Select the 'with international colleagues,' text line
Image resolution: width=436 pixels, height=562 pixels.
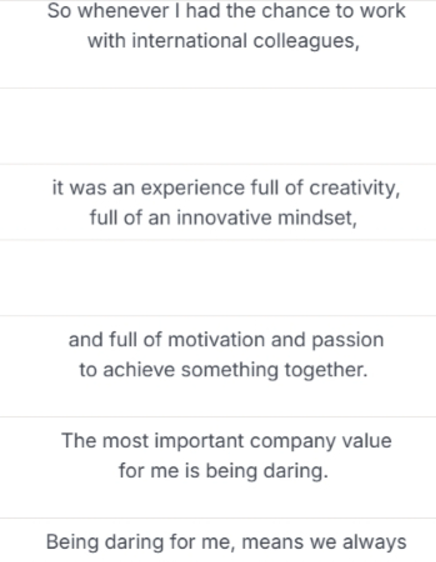click(223, 41)
